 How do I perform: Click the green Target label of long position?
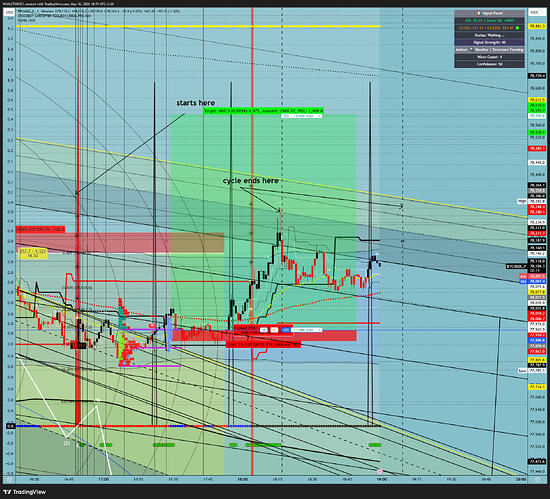(263, 111)
